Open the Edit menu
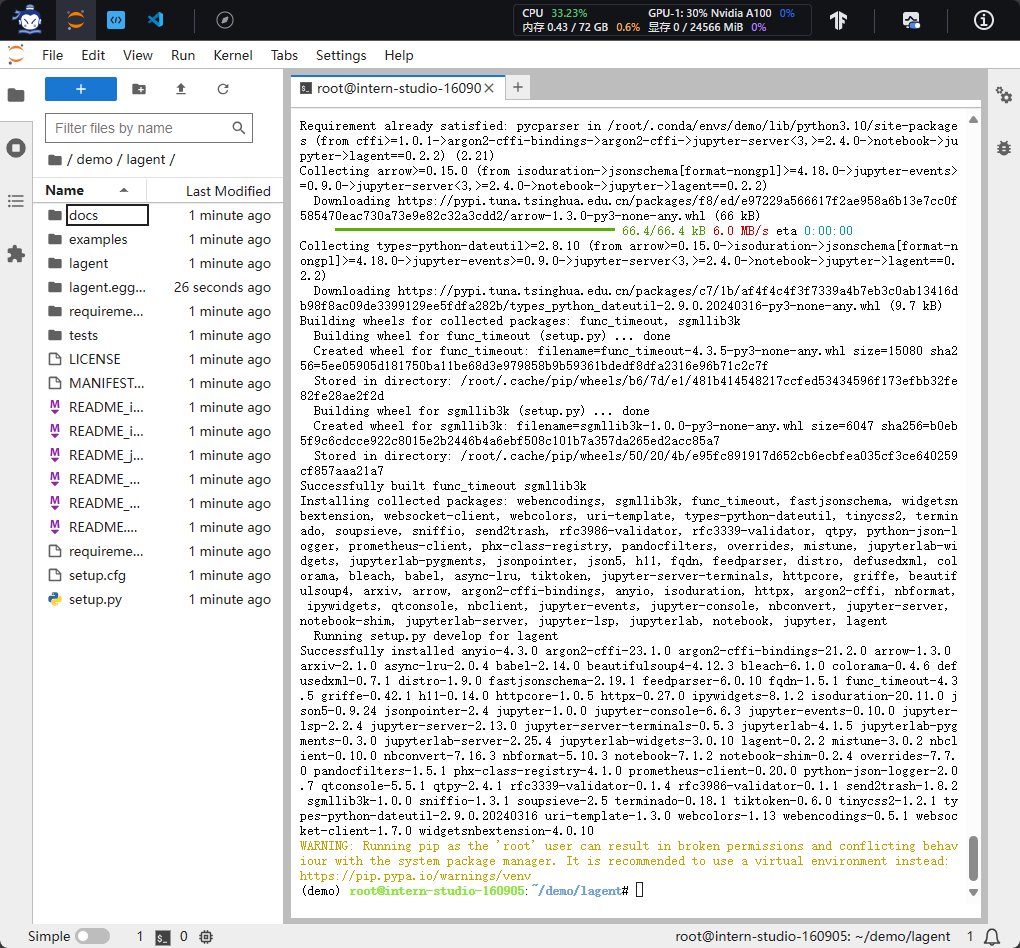This screenshot has height=948, width=1020. [x=93, y=55]
